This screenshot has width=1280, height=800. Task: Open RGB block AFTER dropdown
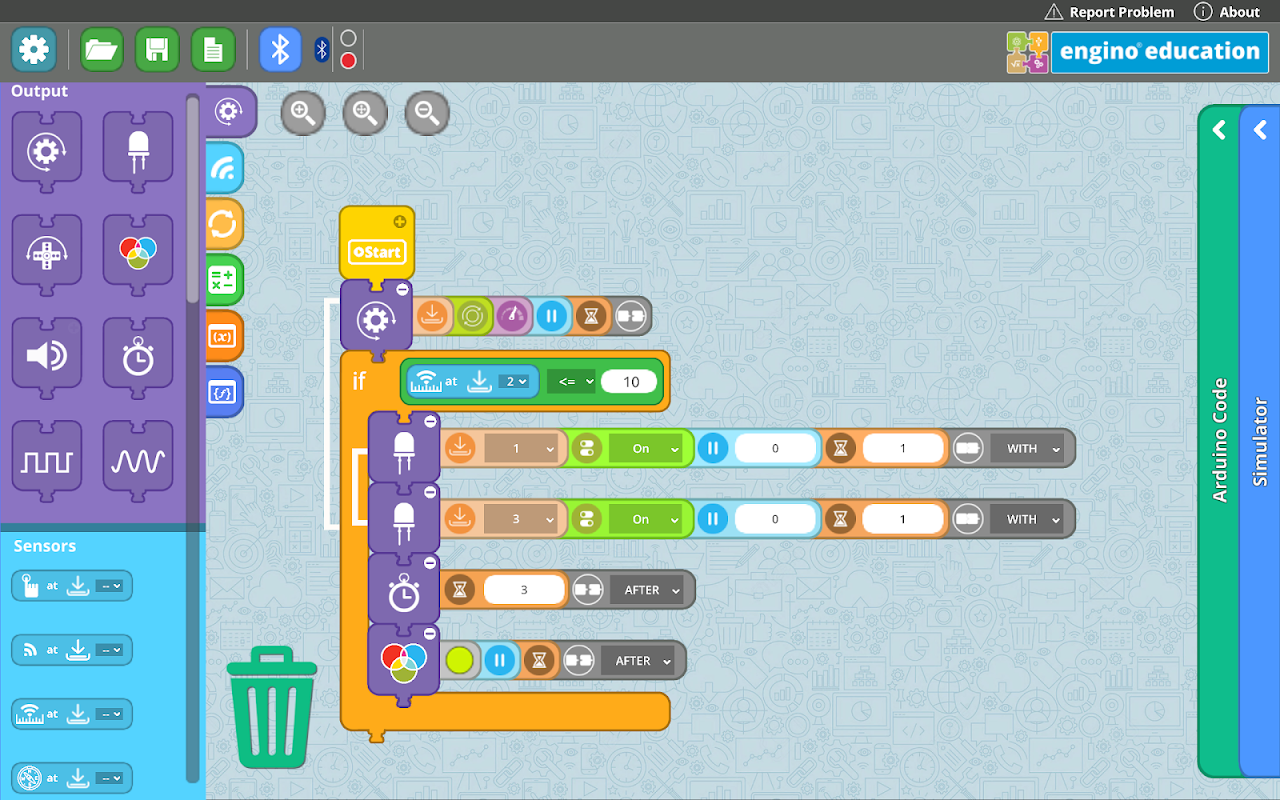coord(639,661)
